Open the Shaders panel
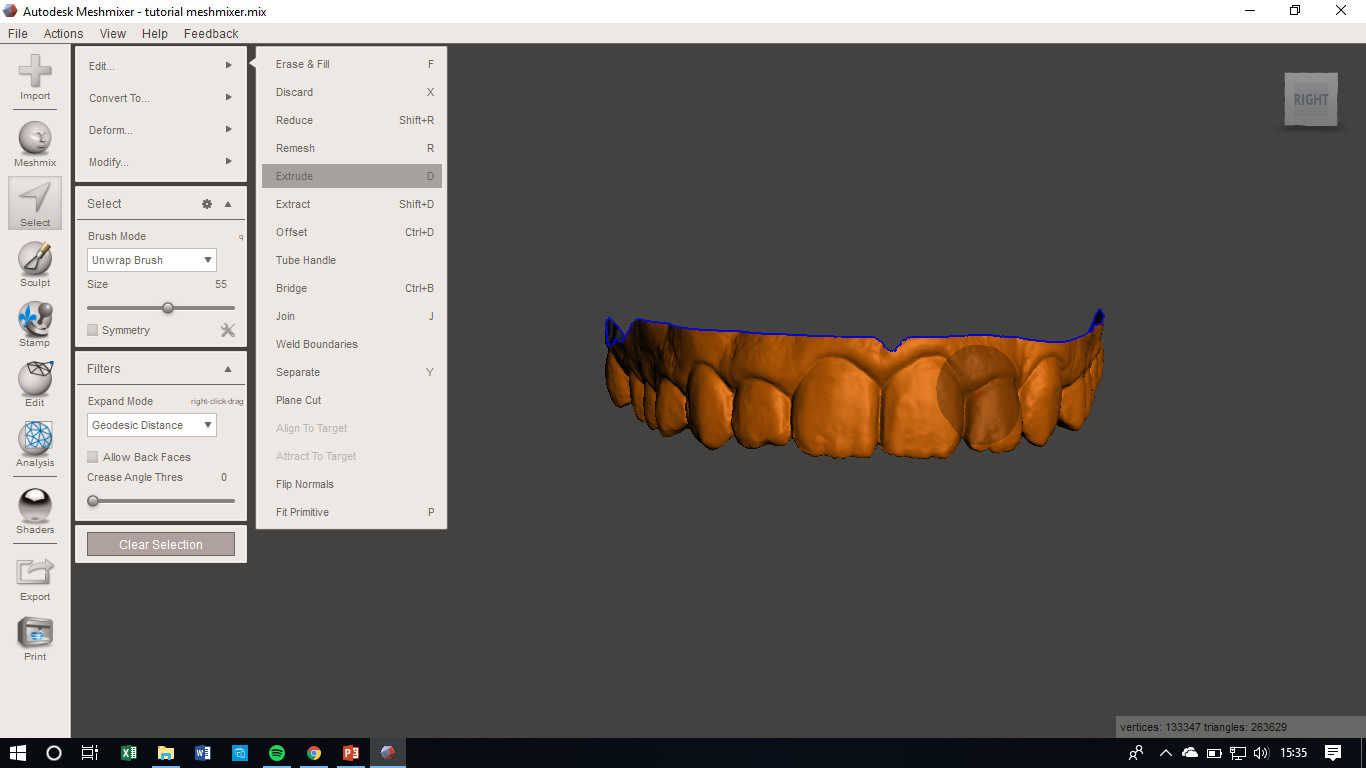Image resolution: width=1366 pixels, height=768 pixels. coord(35,511)
